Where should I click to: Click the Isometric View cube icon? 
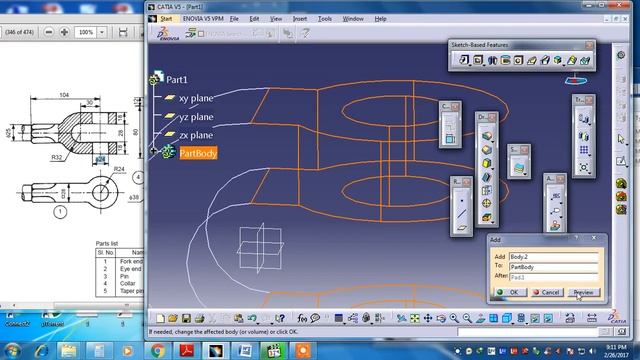click(x=507, y=318)
